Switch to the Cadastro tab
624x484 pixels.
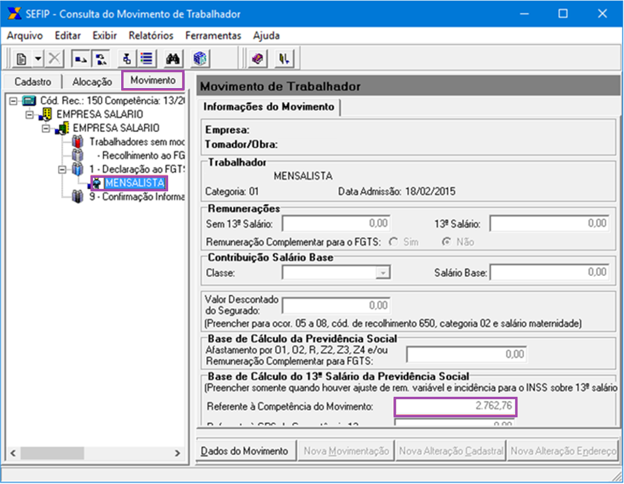coord(33,82)
